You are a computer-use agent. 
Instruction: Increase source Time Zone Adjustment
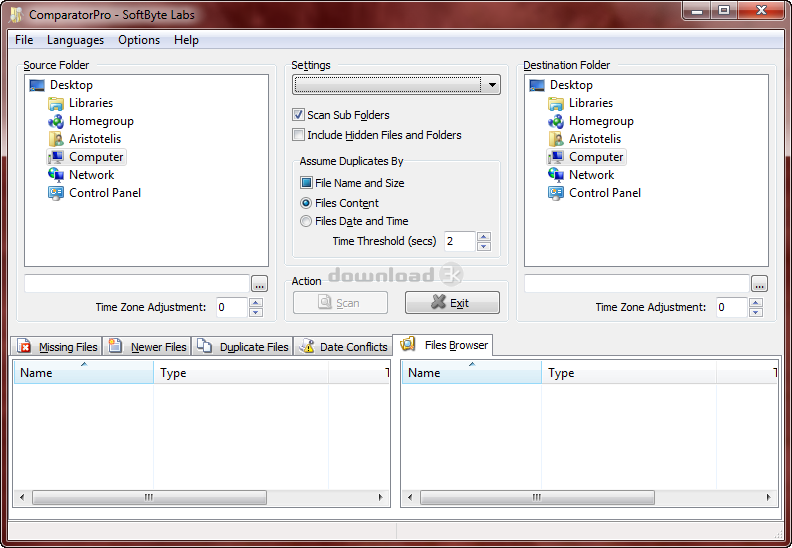click(x=256, y=303)
